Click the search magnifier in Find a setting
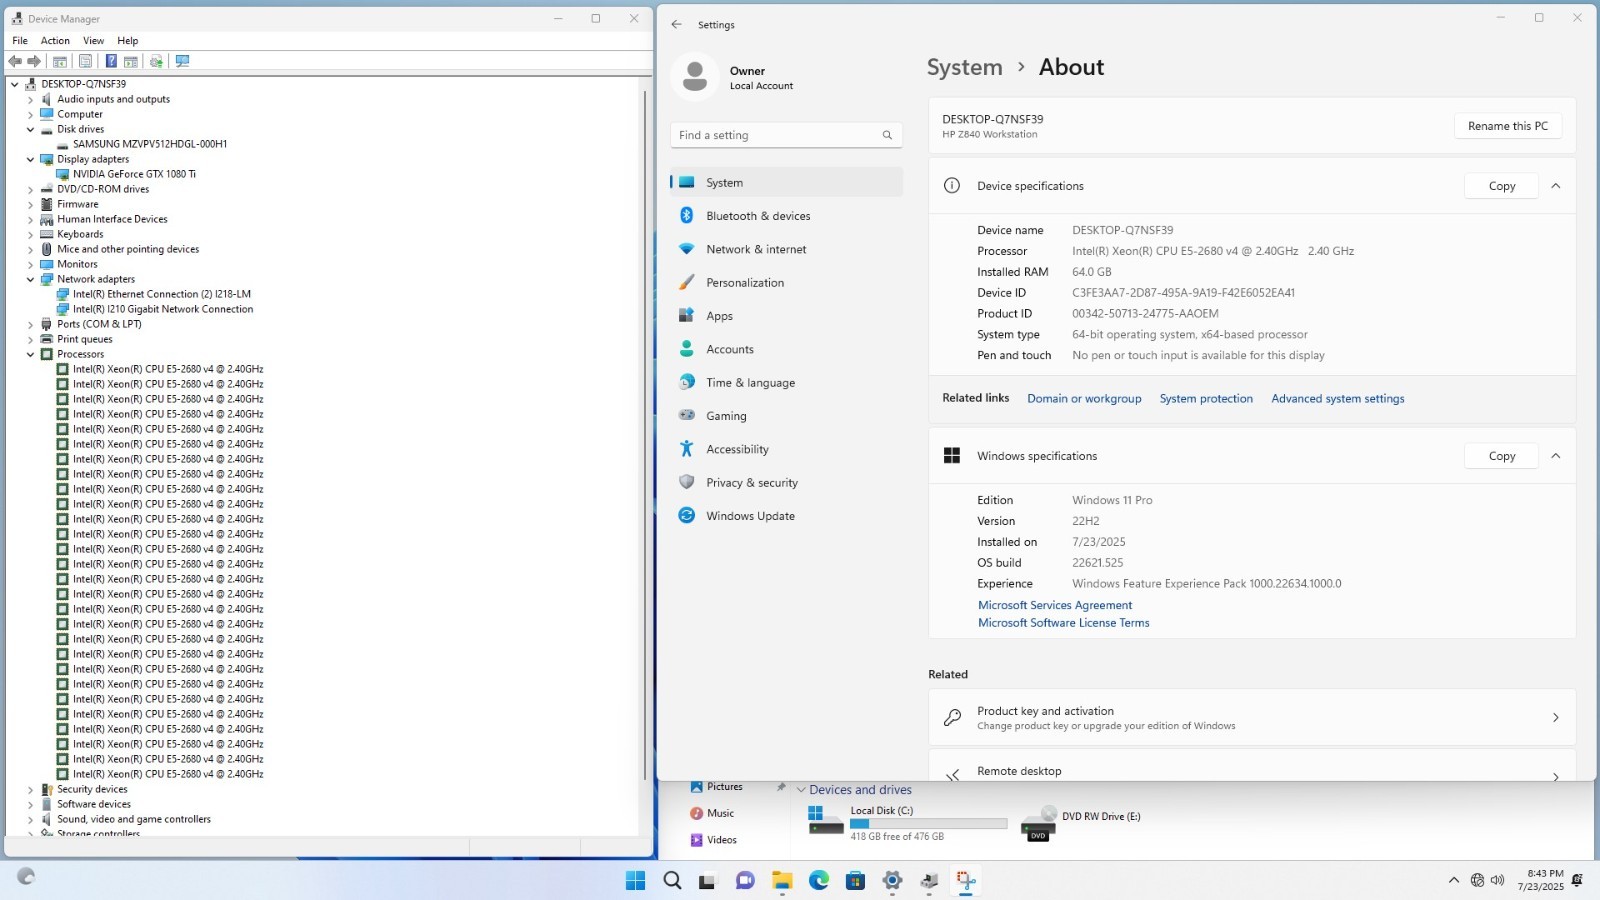Screen dimensions: 1600x900 tap(887, 135)
